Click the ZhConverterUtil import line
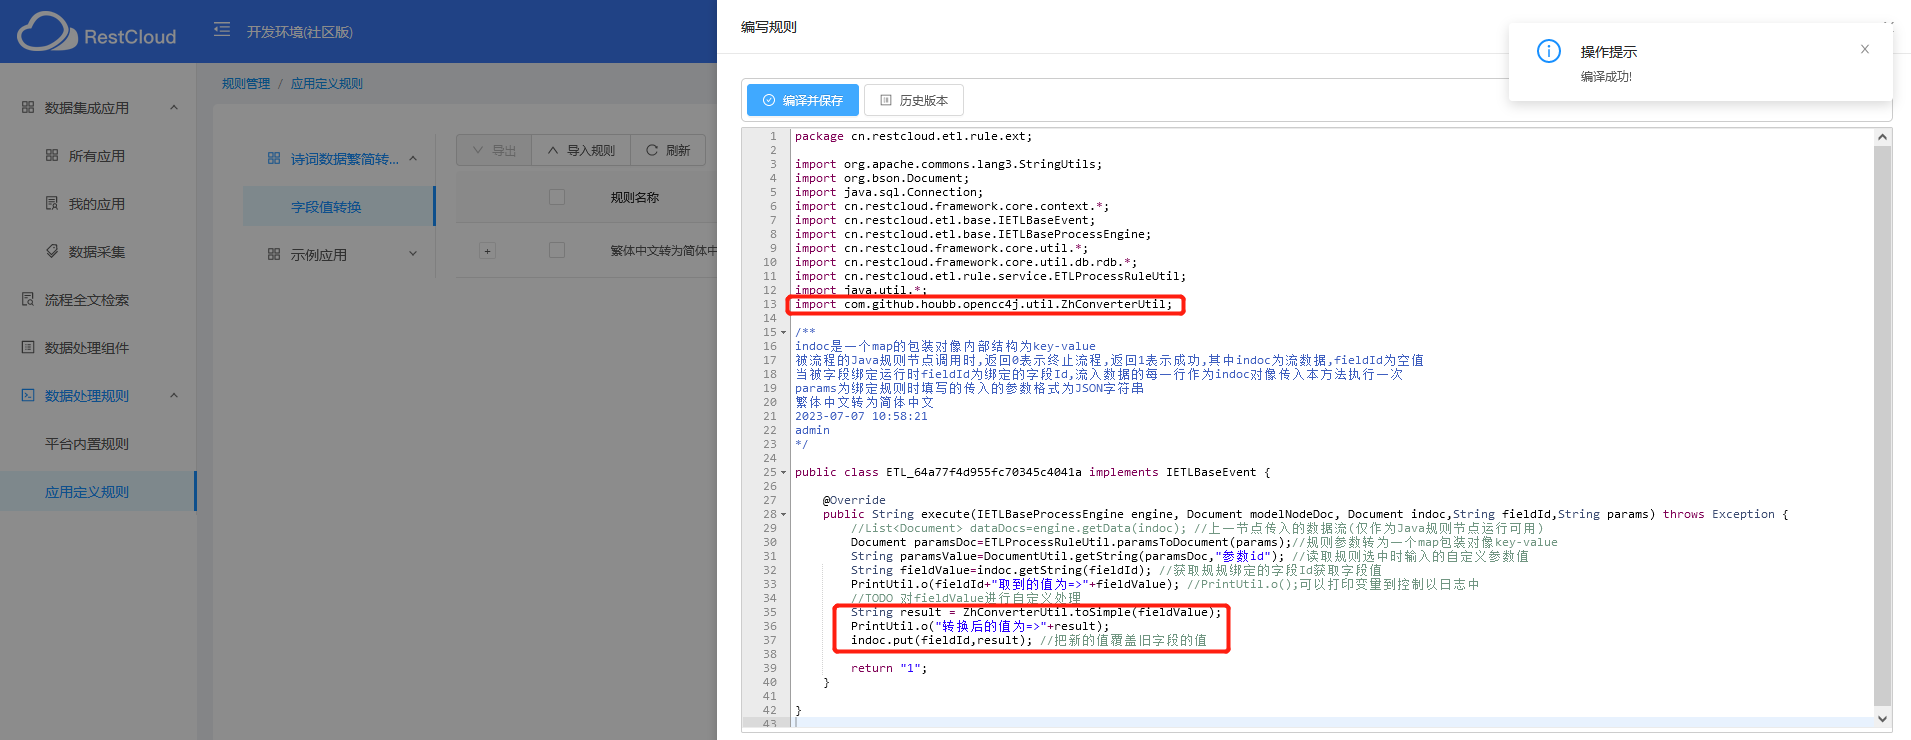1911x740 pixels. click(983, 304)
